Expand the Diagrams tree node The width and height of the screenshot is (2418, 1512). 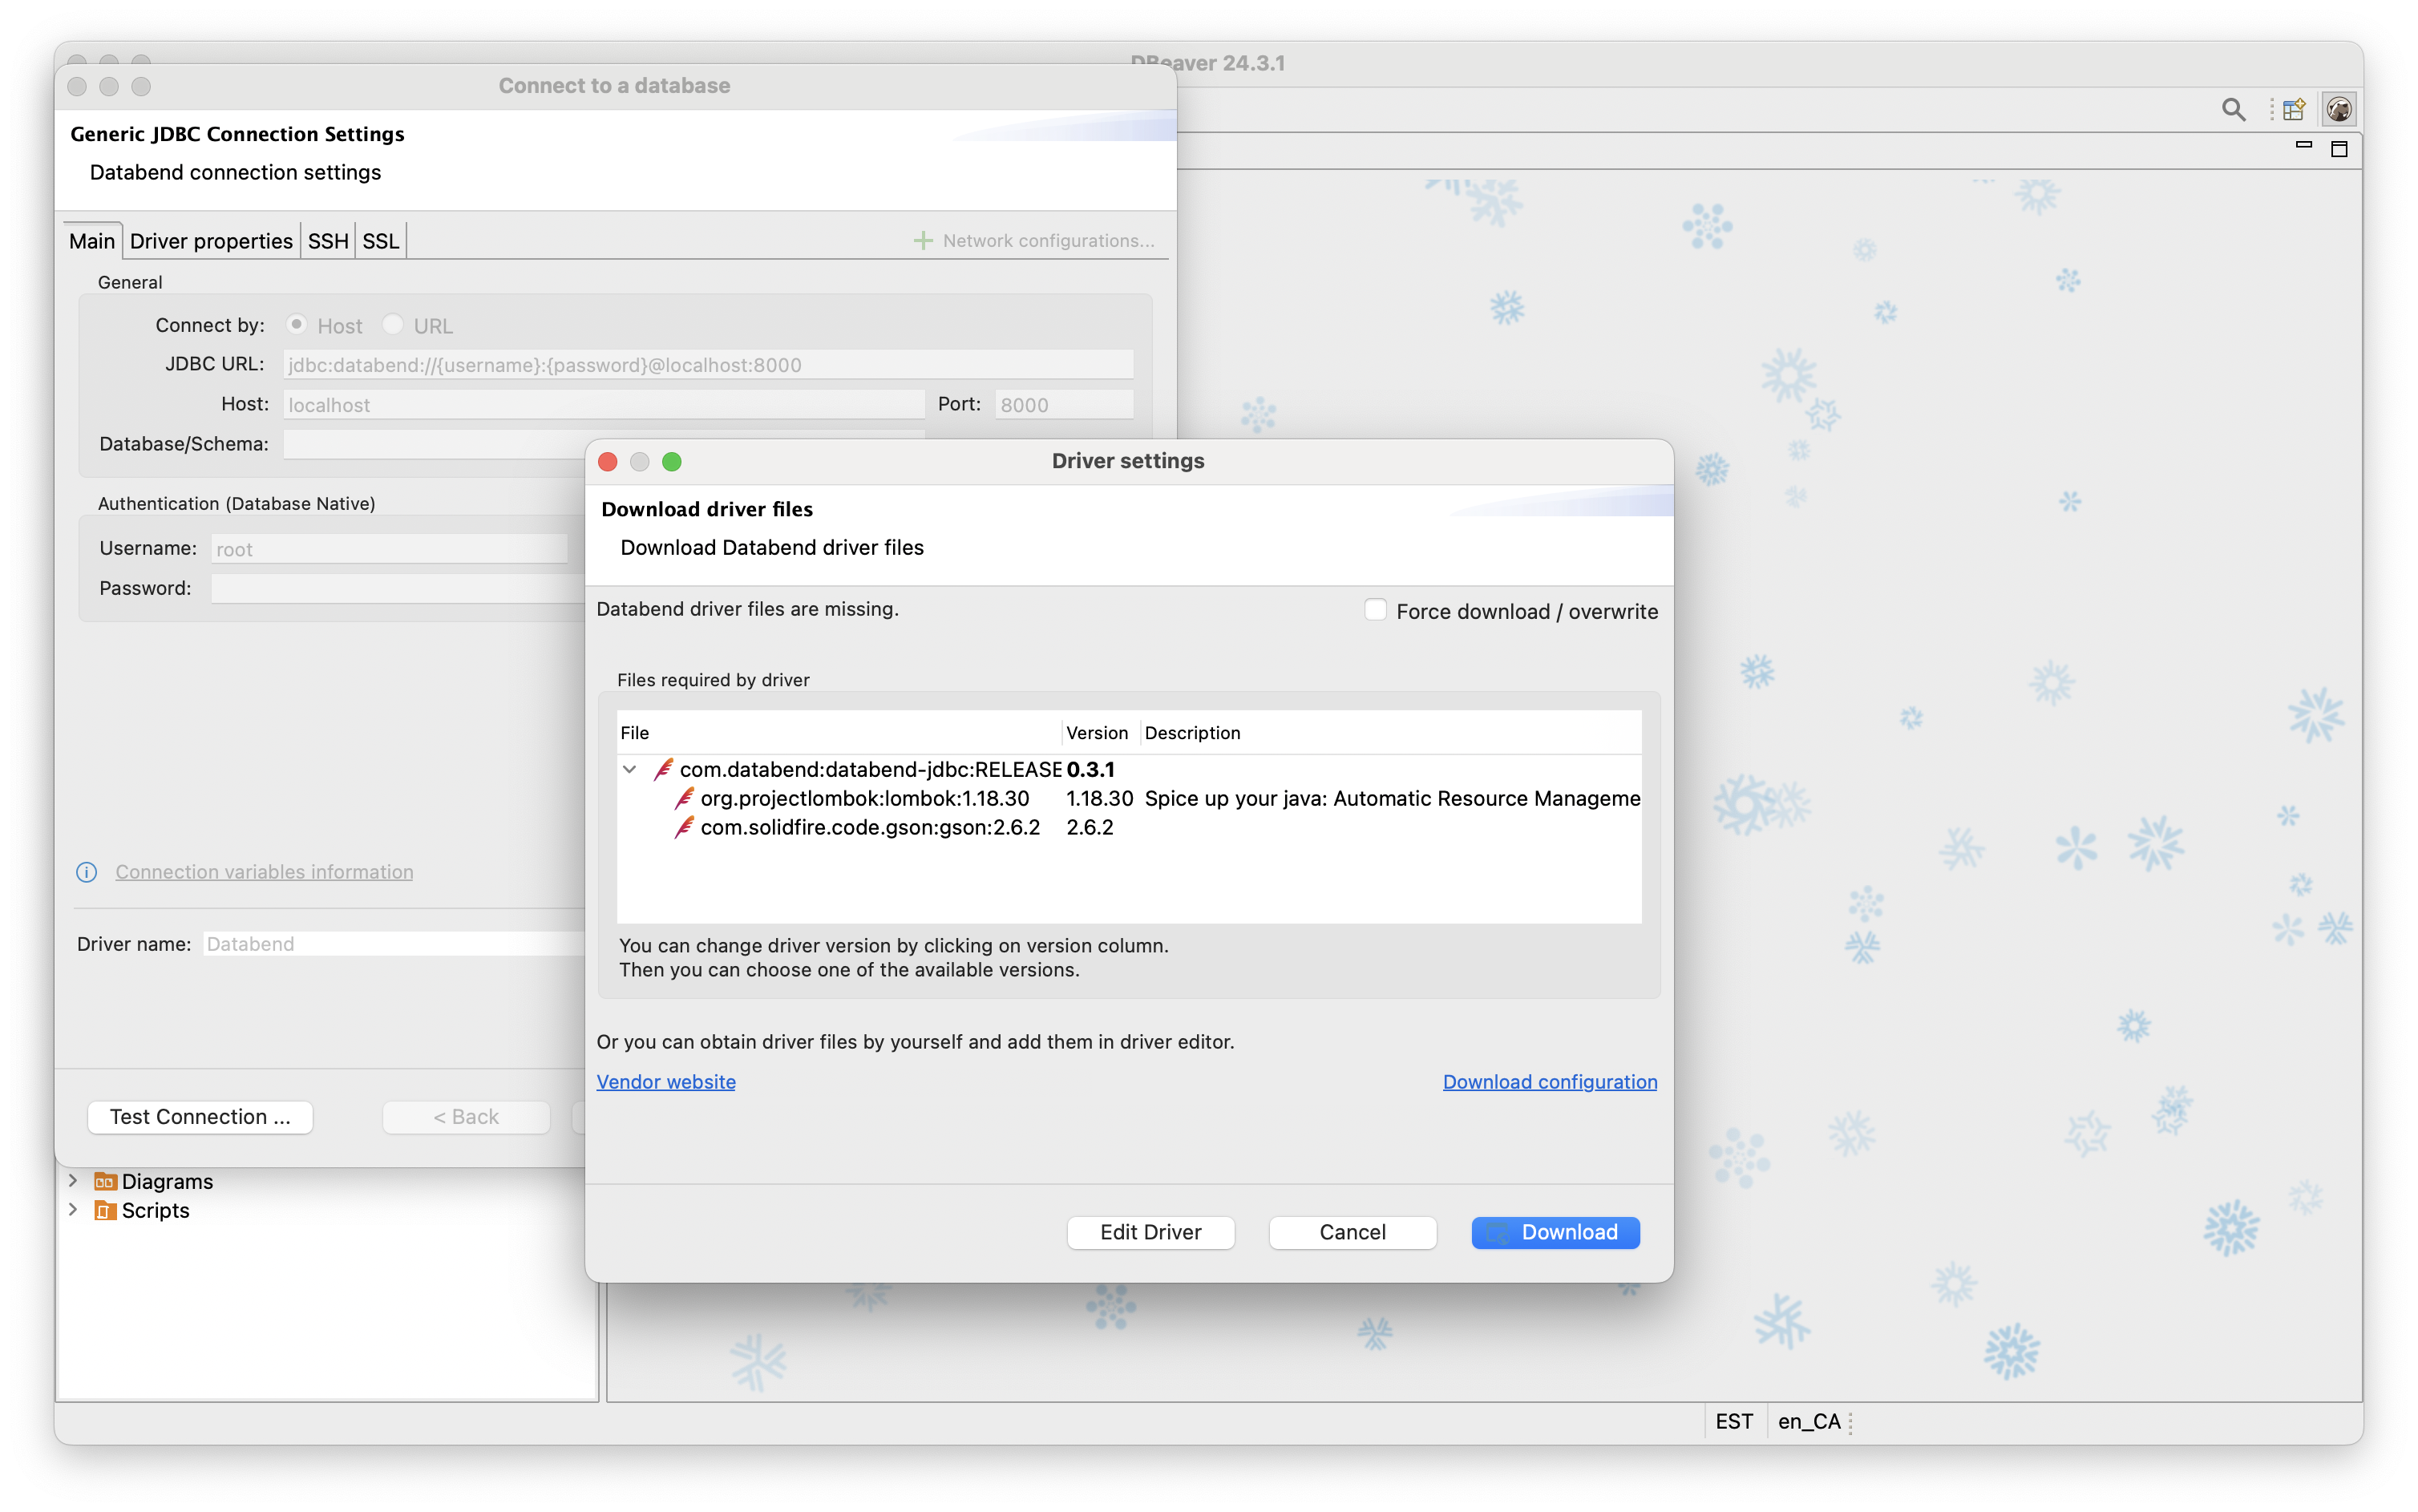(x=73, y=1181)
